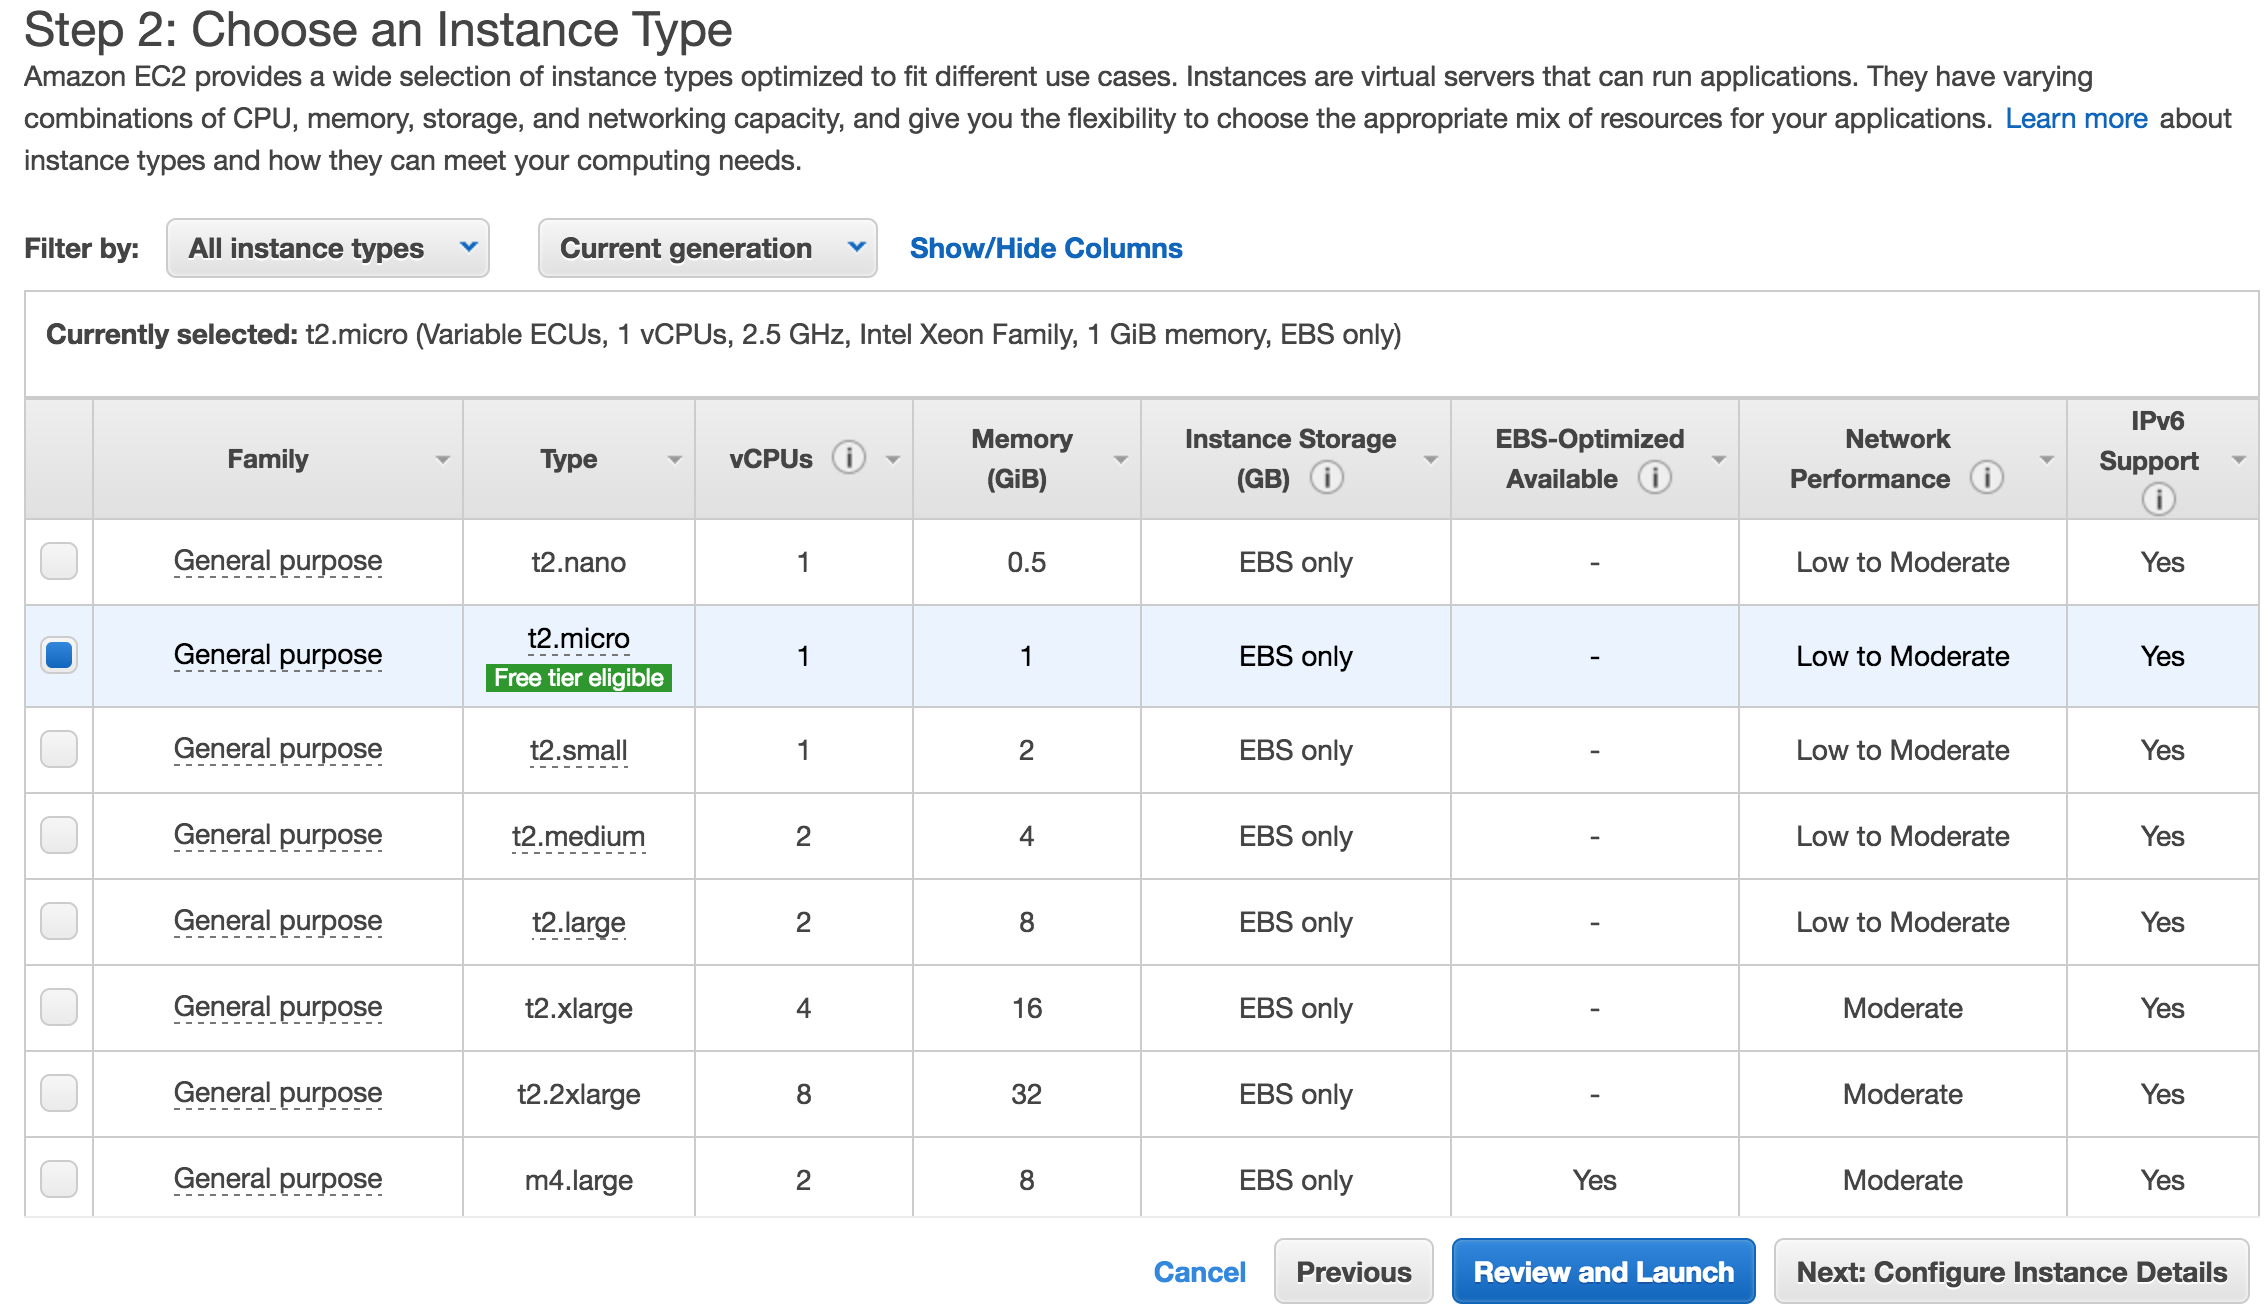Click the Previous button

1353,1272
